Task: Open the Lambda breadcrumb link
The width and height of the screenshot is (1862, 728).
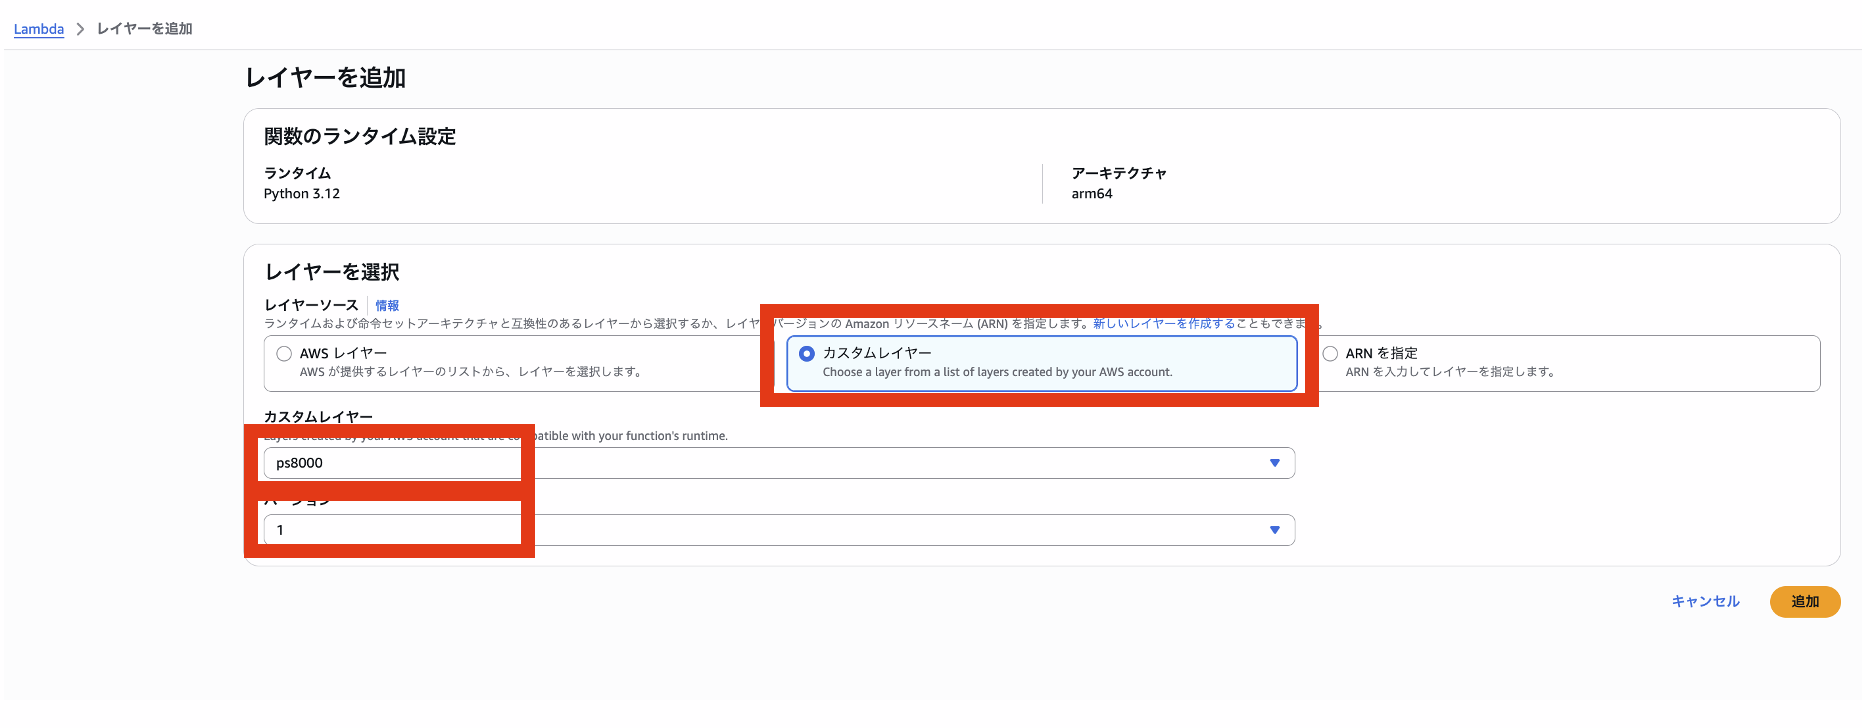Action: coord(39,29)
